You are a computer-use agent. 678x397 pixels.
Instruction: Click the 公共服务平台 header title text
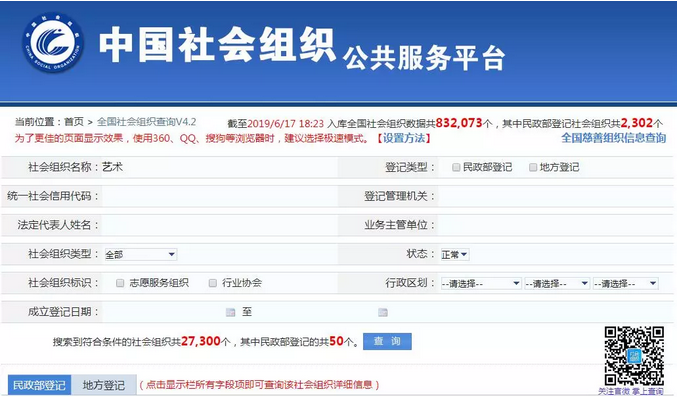(x=424, y=58)
